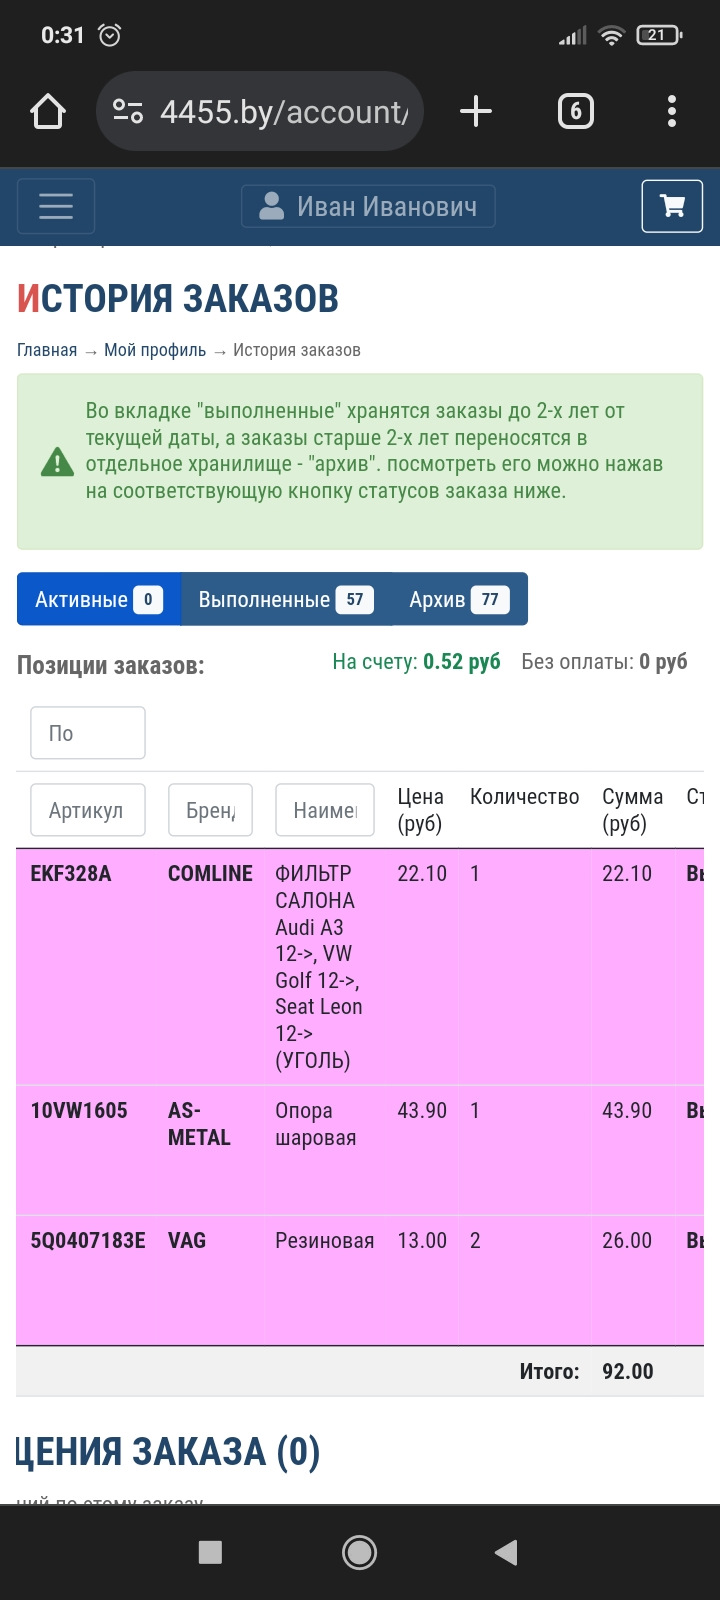Switch to the Активные tab
The height and width of the screenshot is (1600, 720).
(98, 600)
